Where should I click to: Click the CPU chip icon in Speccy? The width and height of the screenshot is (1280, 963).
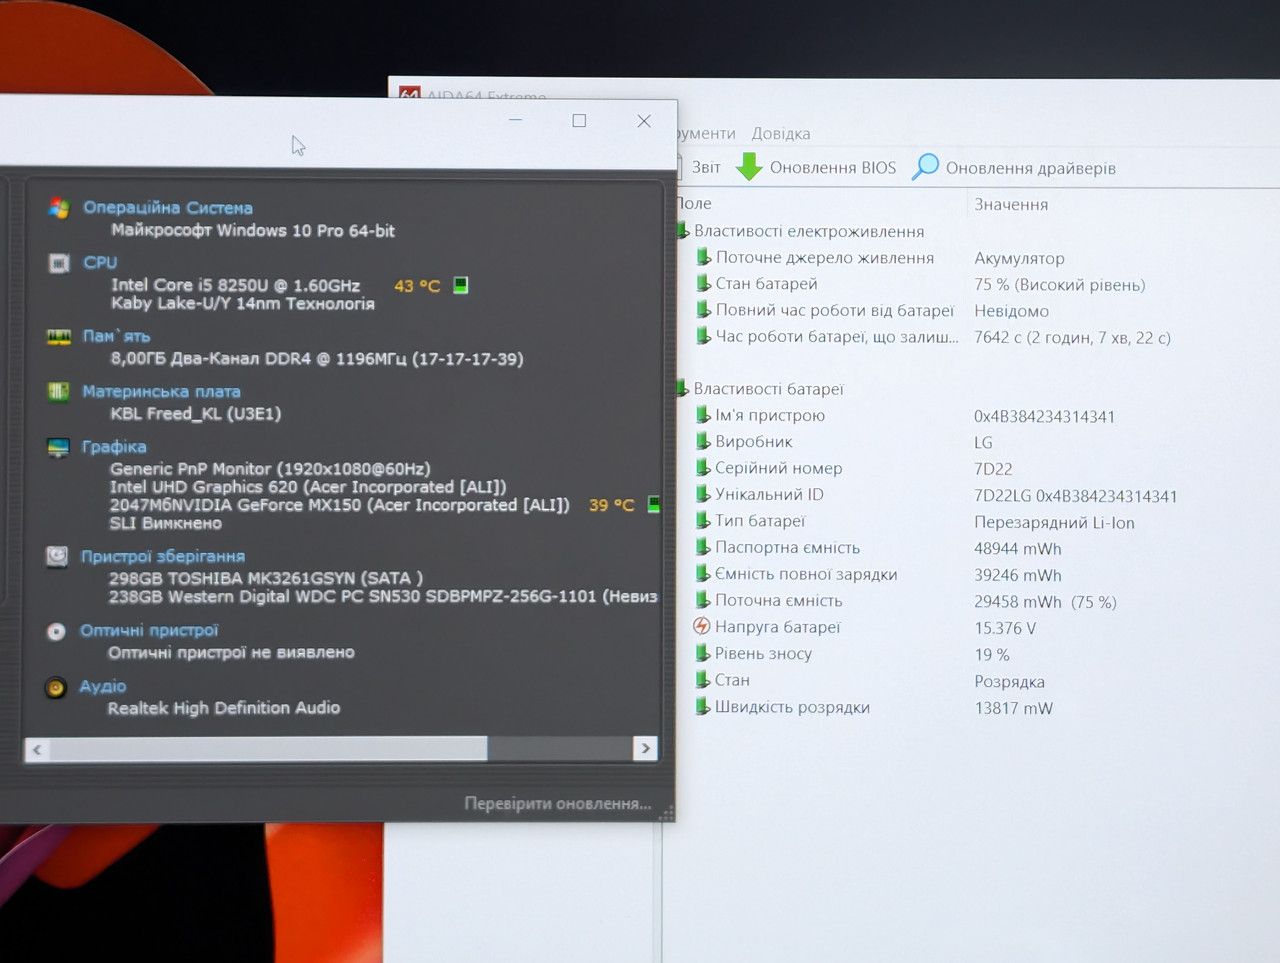tap(59, 263)
